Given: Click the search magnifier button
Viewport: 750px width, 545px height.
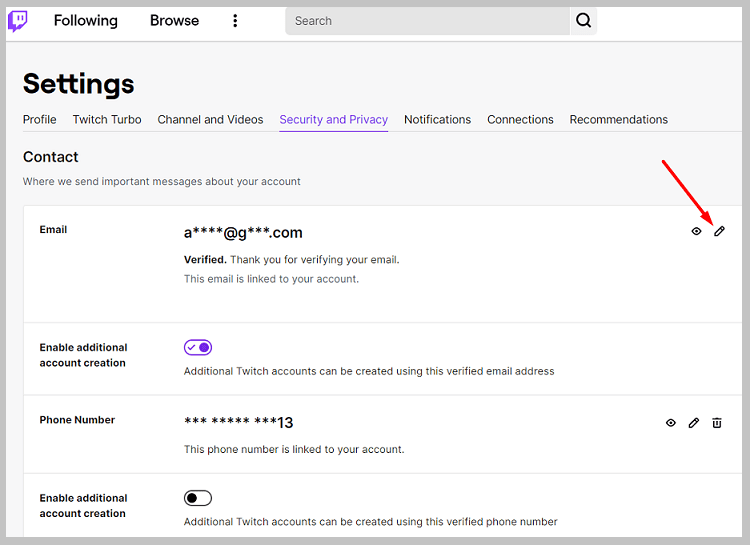Looking at the screenshot, I should pyautogui.click(x=584, y=21).
